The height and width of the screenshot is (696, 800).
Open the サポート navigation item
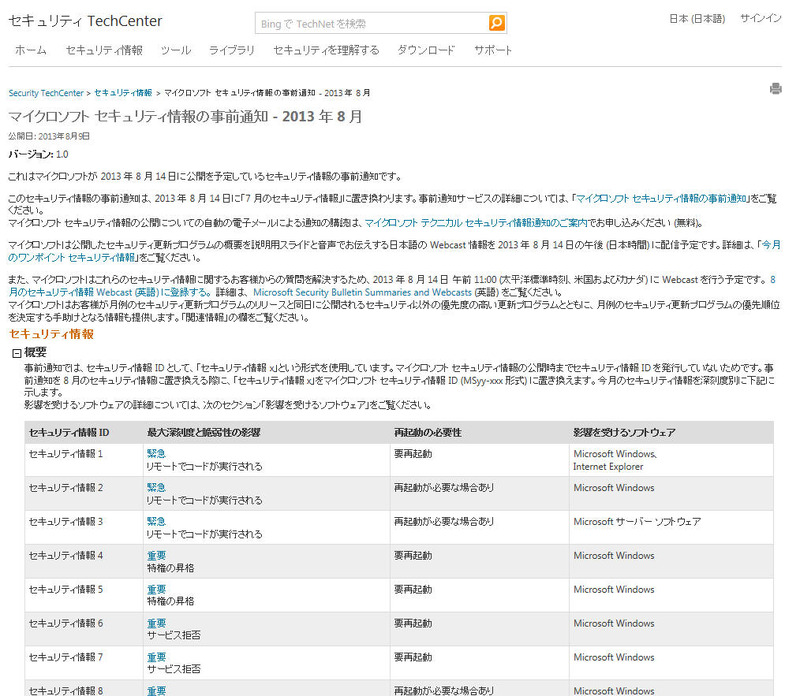coord(493,50)
